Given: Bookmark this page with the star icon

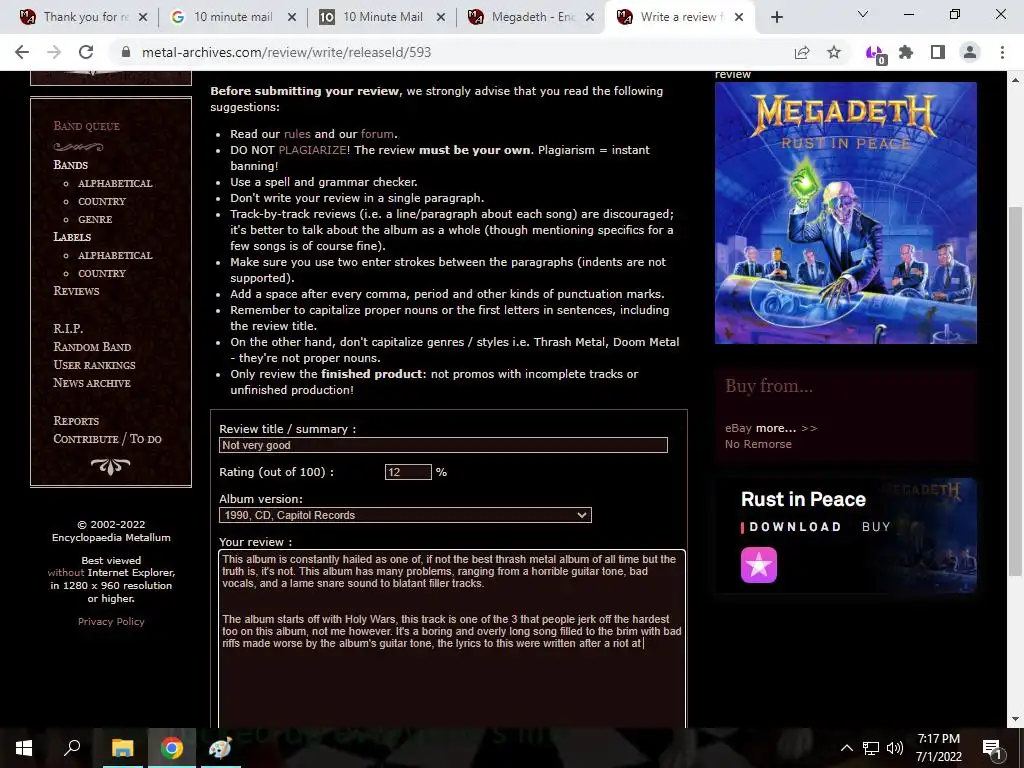Looking at the screenshot, I should [834, 52].
